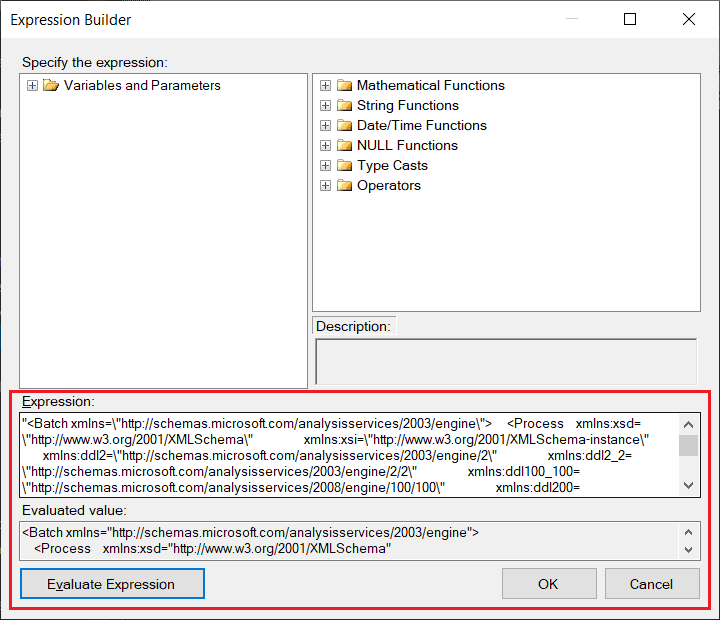Click the Variables and Parameters folder icon

tap(51, 85)
